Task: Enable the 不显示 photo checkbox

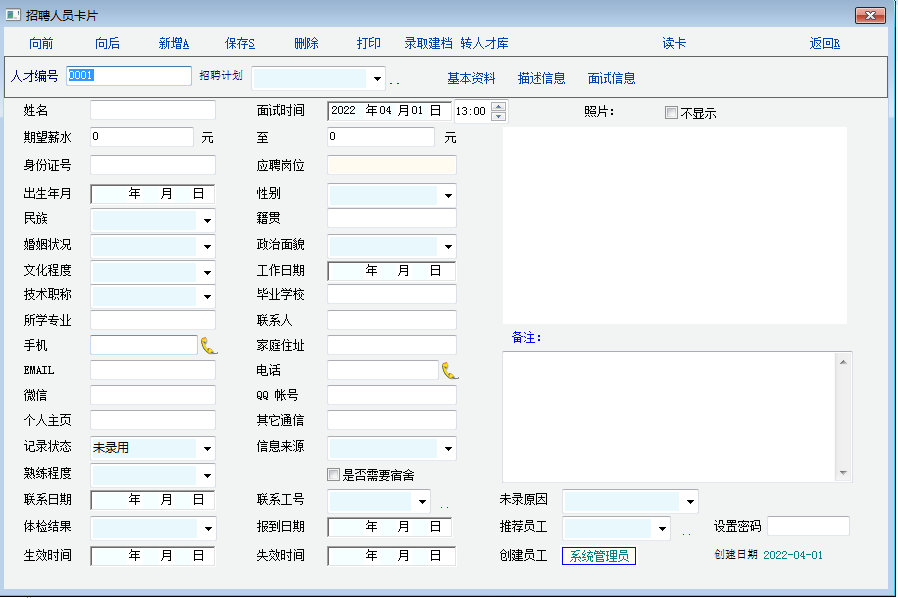Action: pyautogui.click(x=671, y=113)
